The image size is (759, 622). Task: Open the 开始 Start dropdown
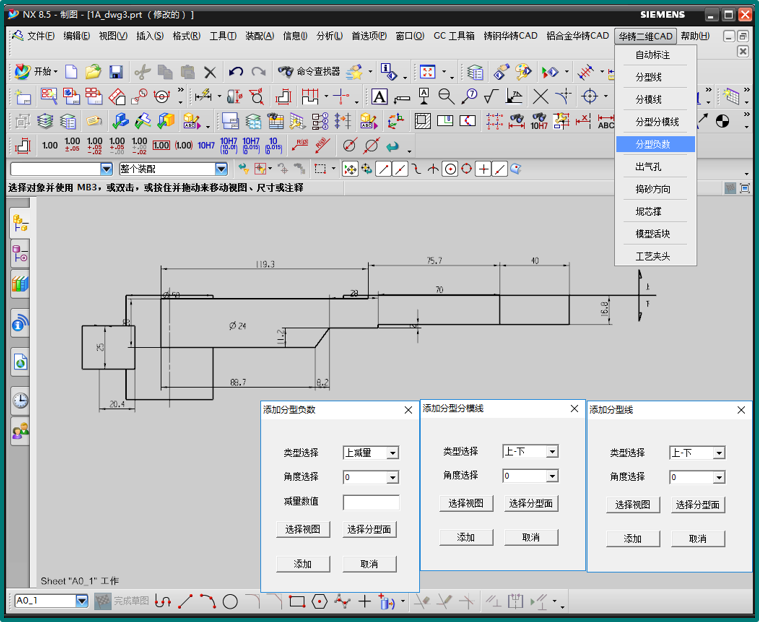tap(36, 72)
